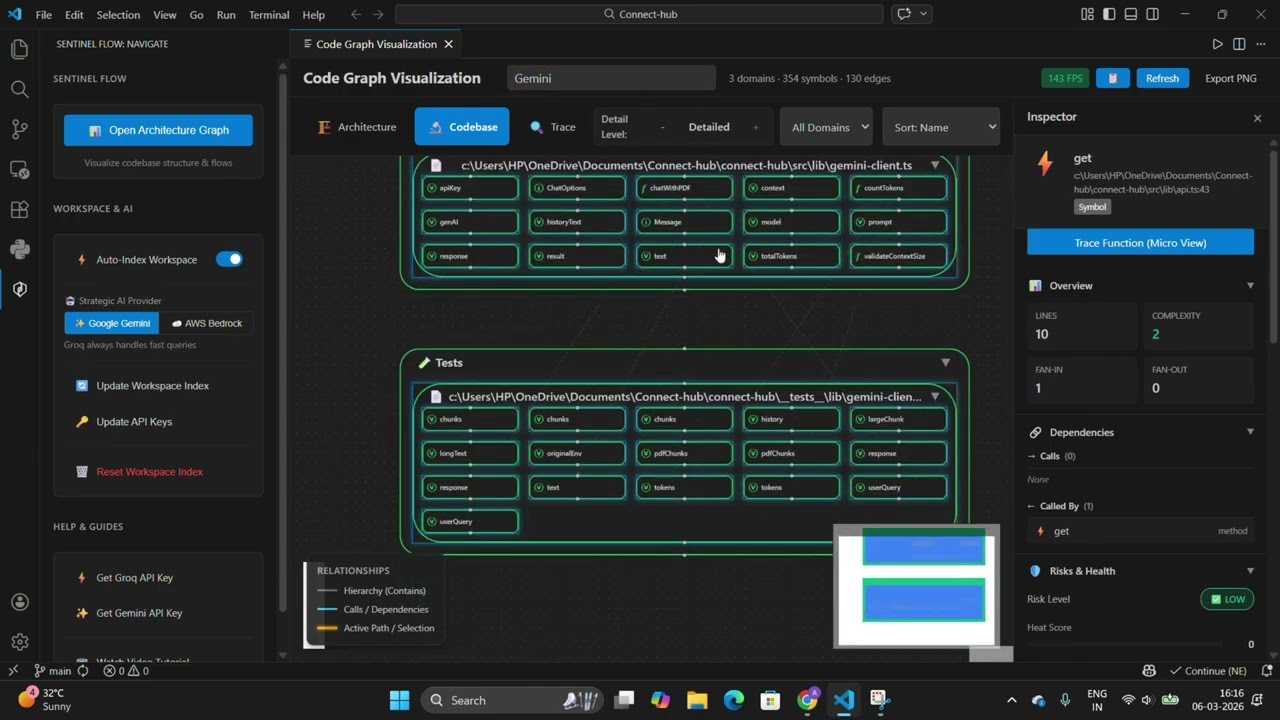Increase the detail level with plus
Screen dimensions: 1280x720
coord(755,127)
